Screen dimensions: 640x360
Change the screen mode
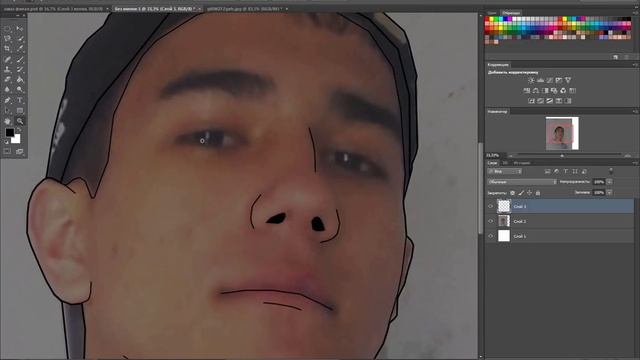(x=20, y=151)
